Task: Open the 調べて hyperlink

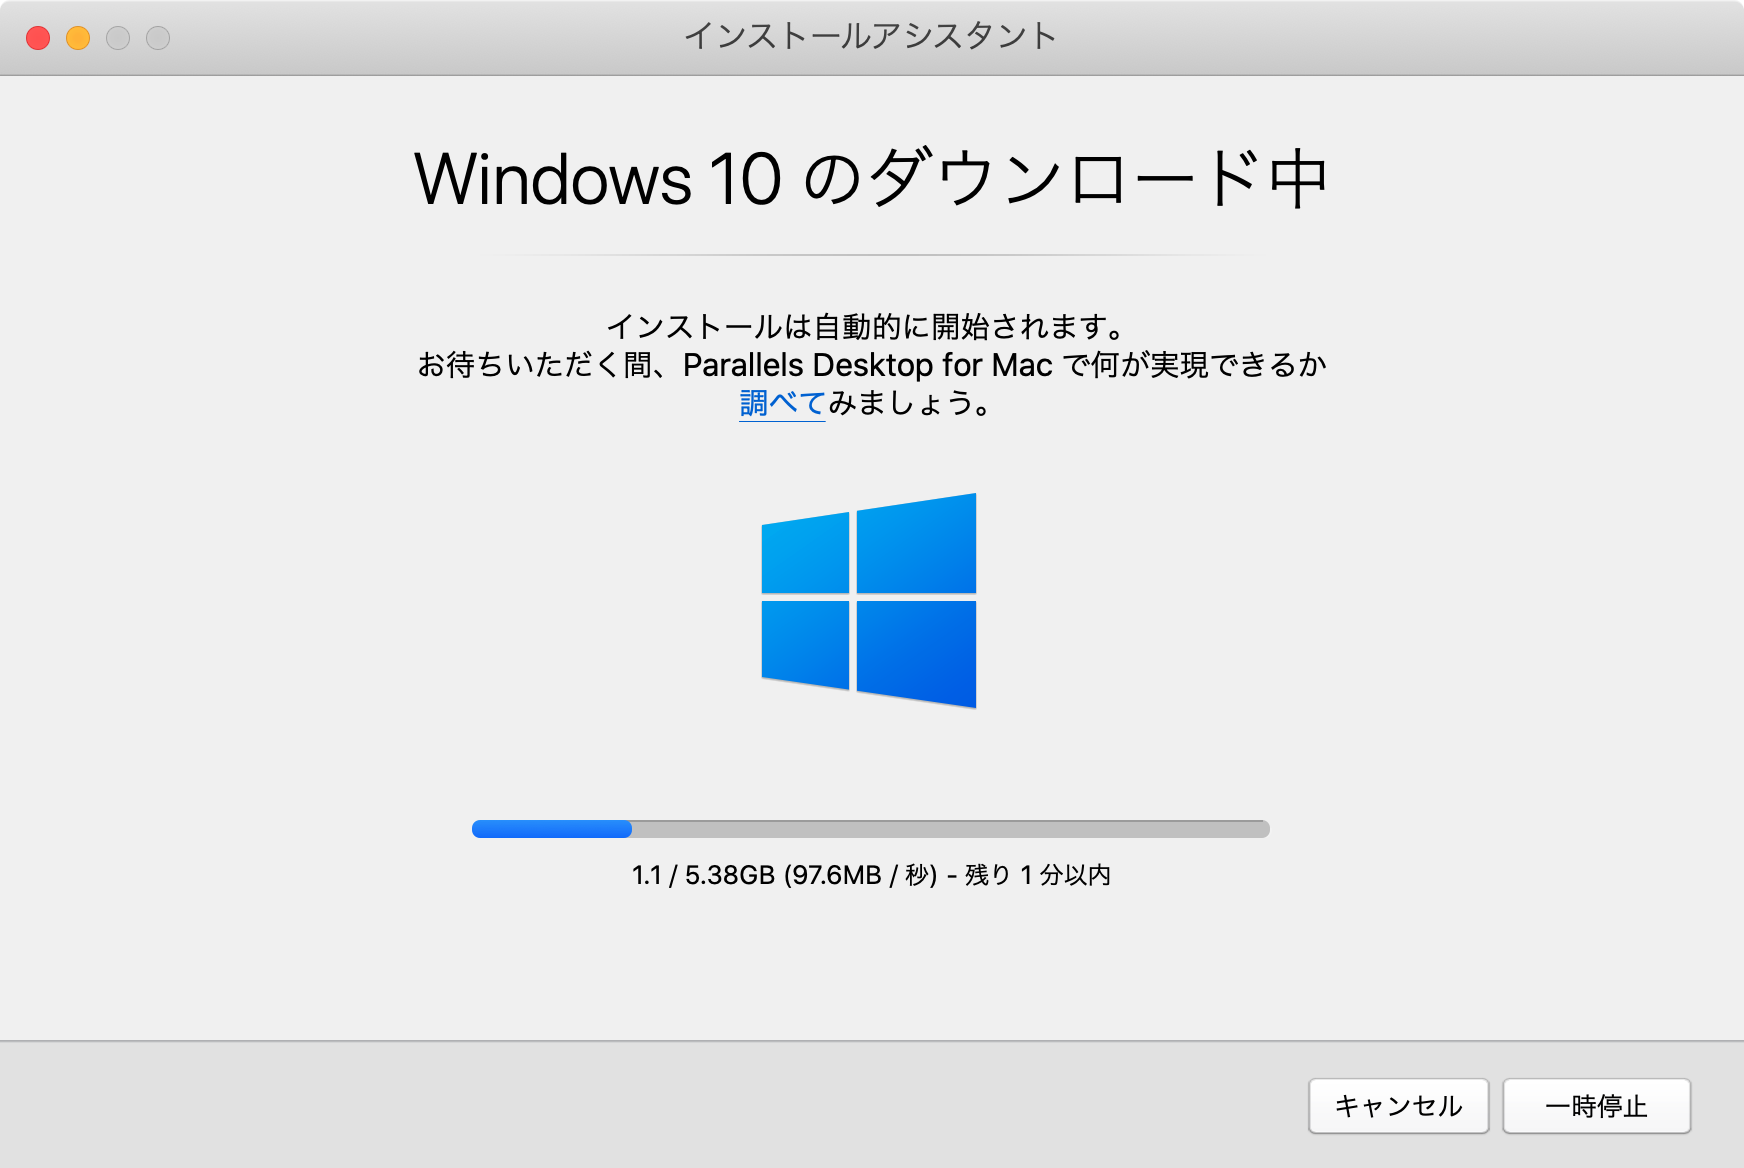Action: [x=782, y=403]
